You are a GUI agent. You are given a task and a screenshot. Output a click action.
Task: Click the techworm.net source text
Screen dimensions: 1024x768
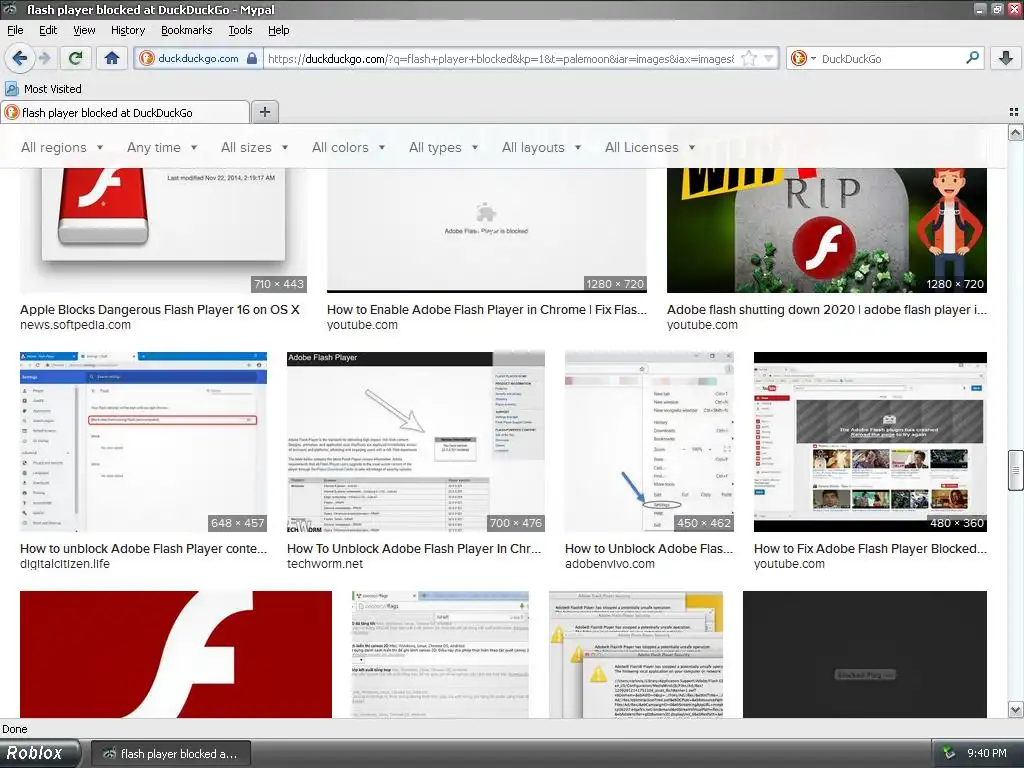click(325, 564)
